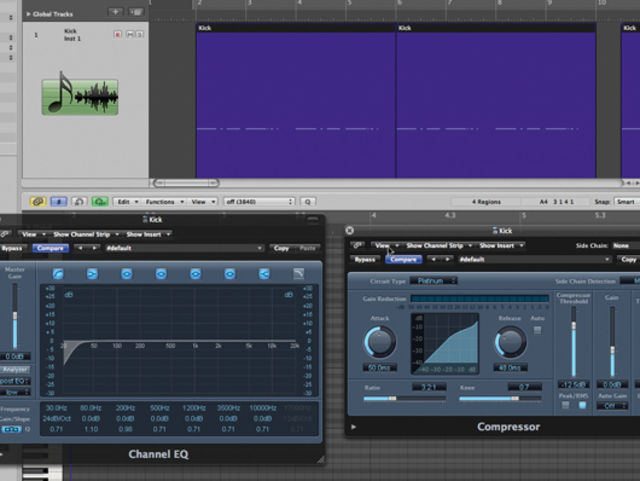640x481 pixels.
Task: Click the link icon in Channel EQ window
Action: pyautogui.click(x=4, y=234)
